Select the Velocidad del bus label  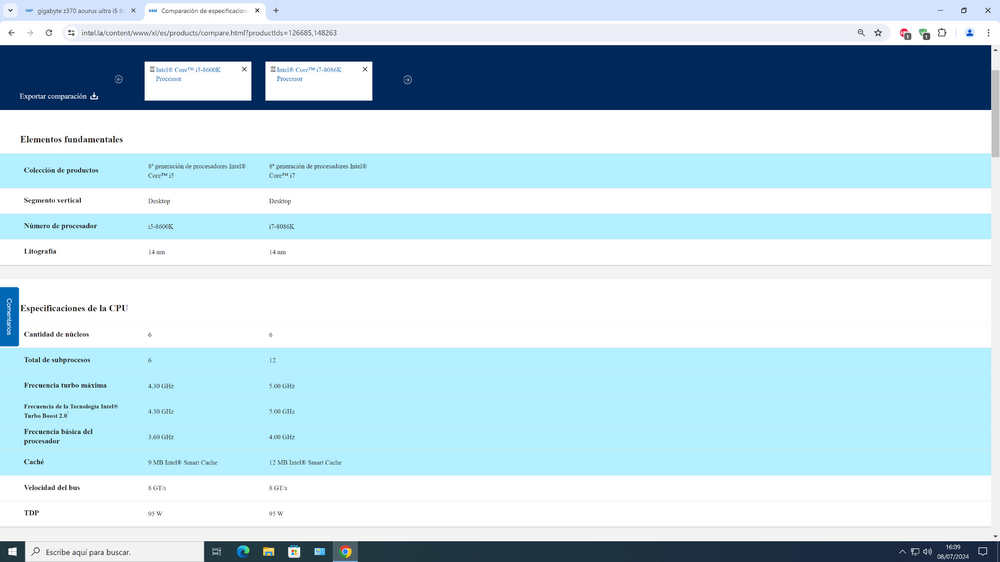[x=52, y=487]
